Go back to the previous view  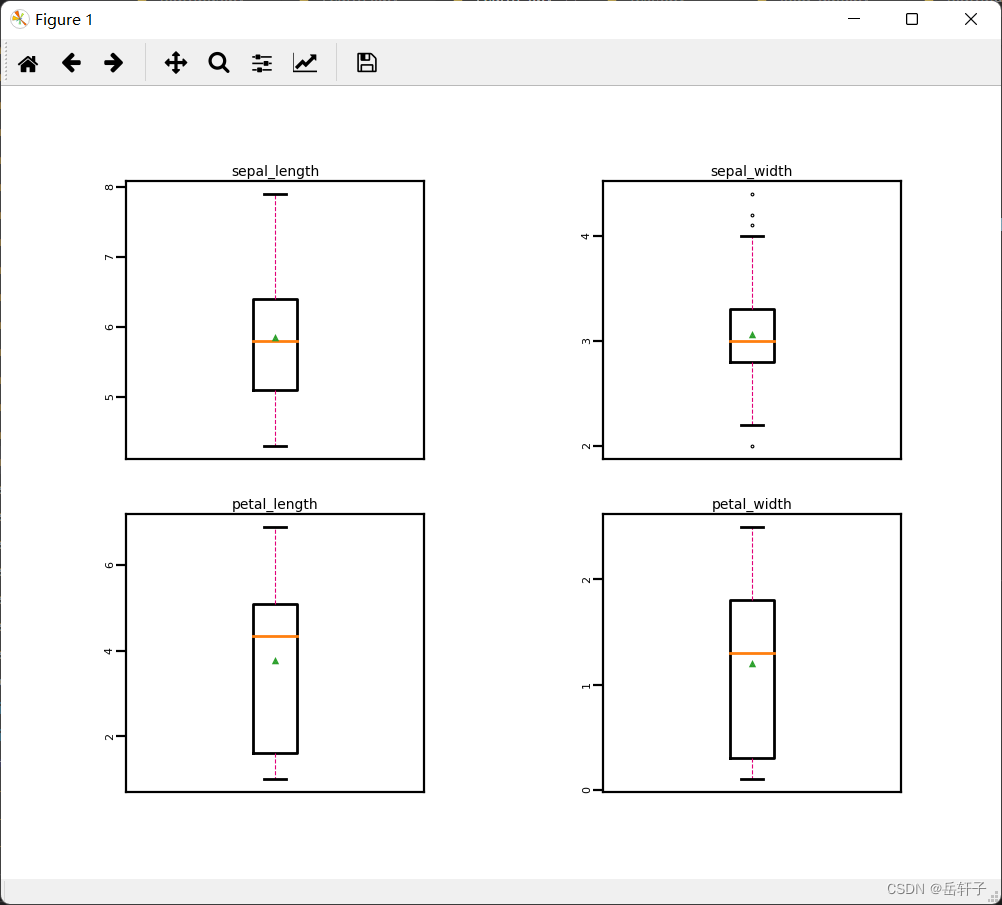[x=71, y=63]
